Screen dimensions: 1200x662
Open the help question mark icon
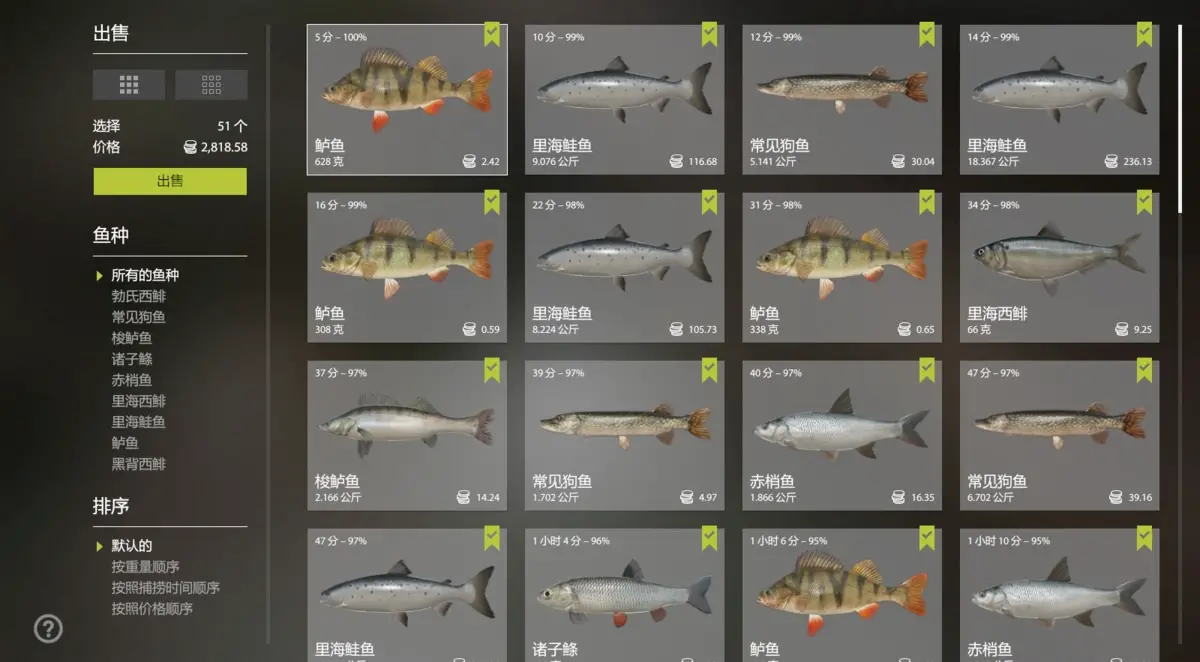[48, 628]
